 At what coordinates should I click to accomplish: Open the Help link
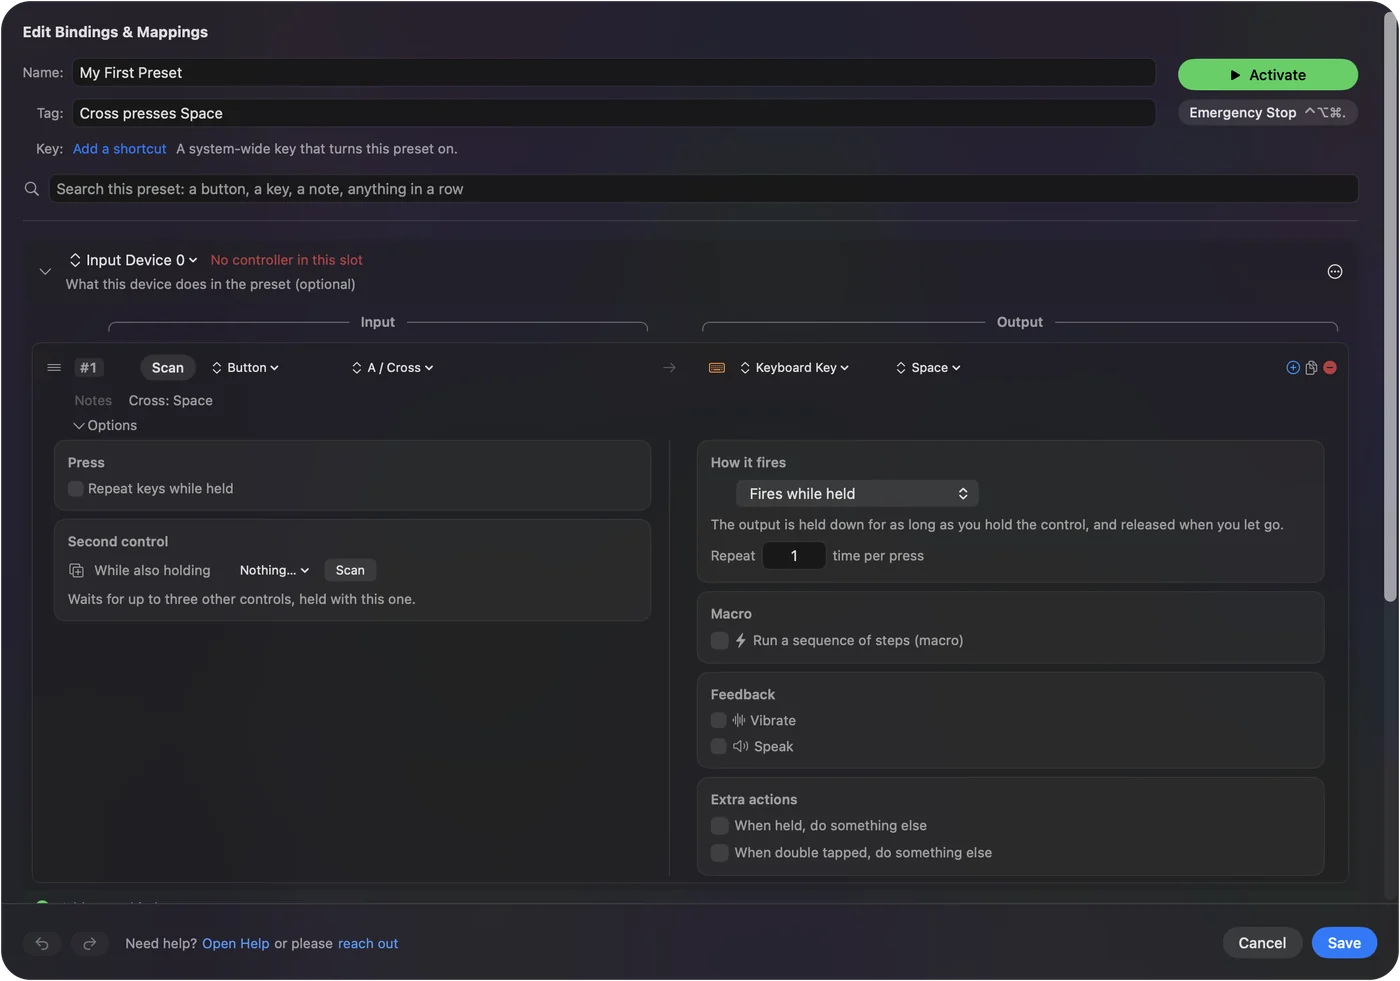pos(236,943)
